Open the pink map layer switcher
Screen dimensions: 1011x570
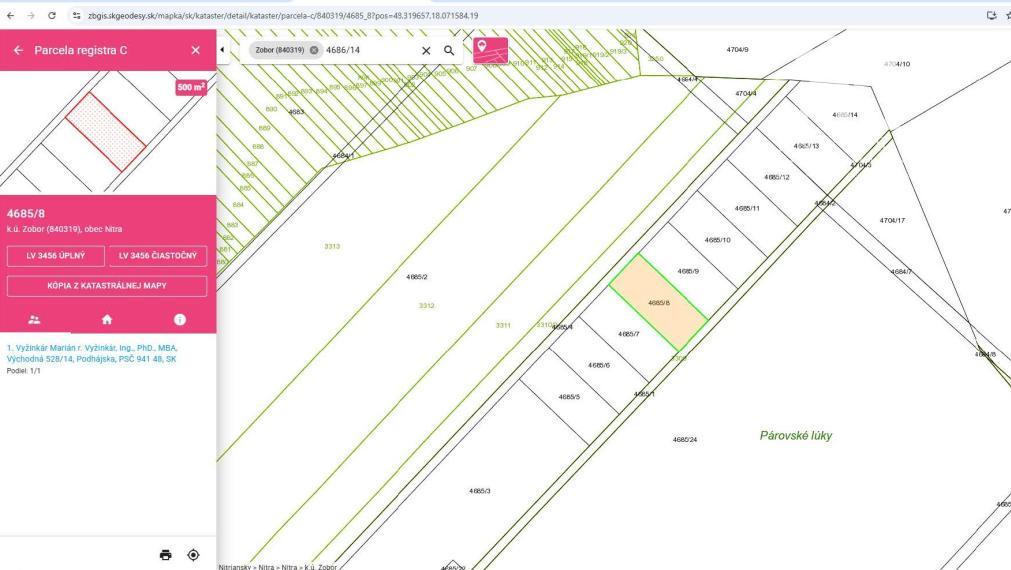click(490, 50)
